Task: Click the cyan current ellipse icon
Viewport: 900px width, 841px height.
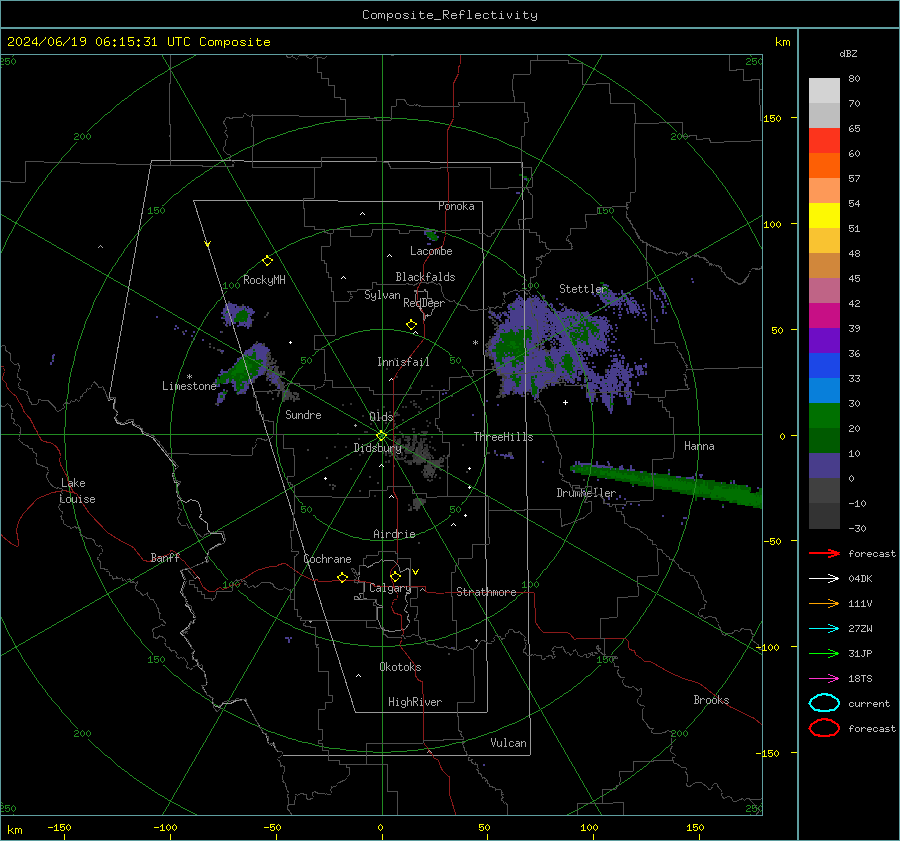Action: pos(824,703)
